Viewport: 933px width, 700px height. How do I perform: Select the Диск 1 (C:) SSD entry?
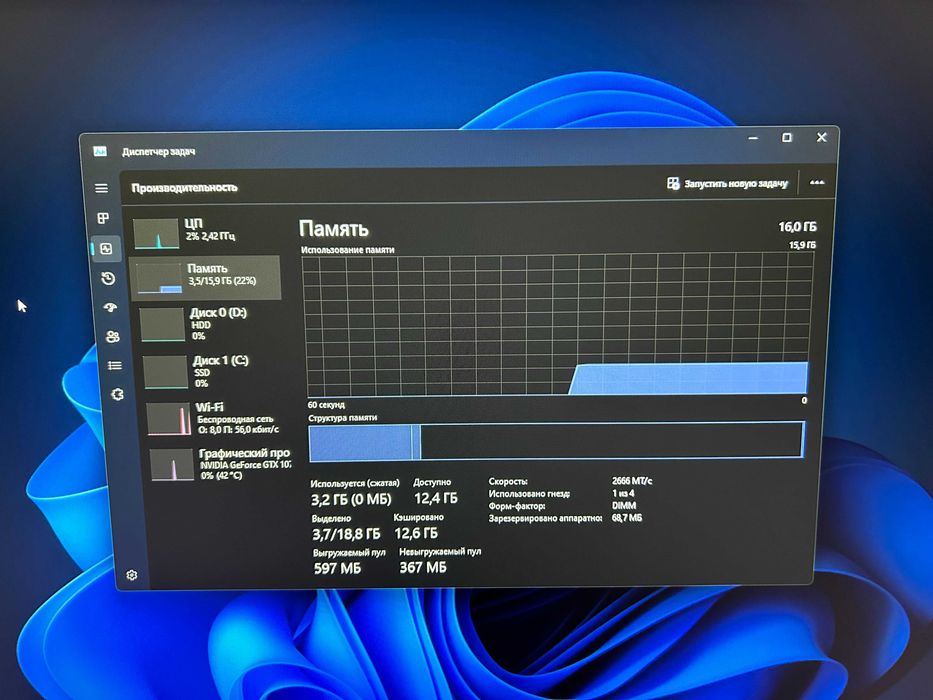click(214, 371)
